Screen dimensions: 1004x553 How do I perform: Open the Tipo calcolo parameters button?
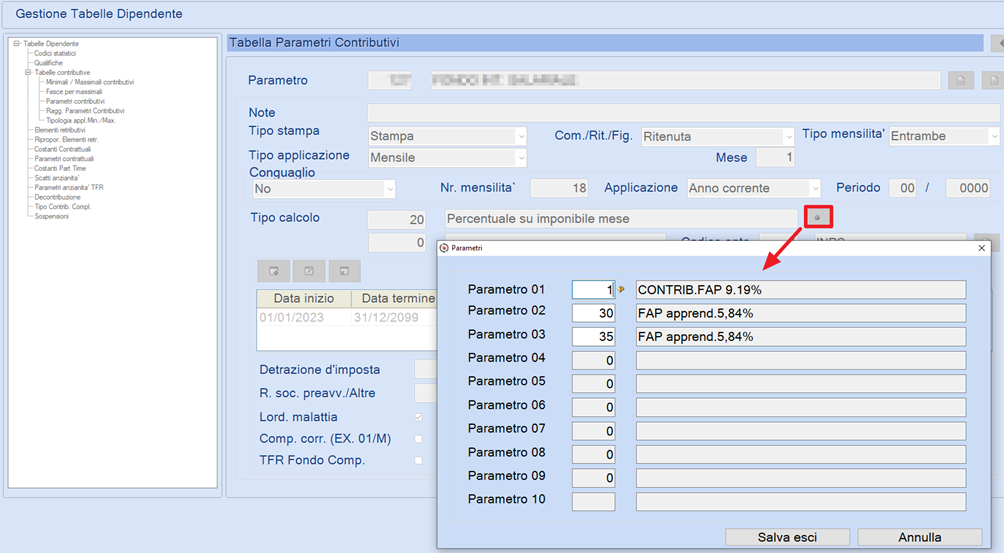[818, 218]
